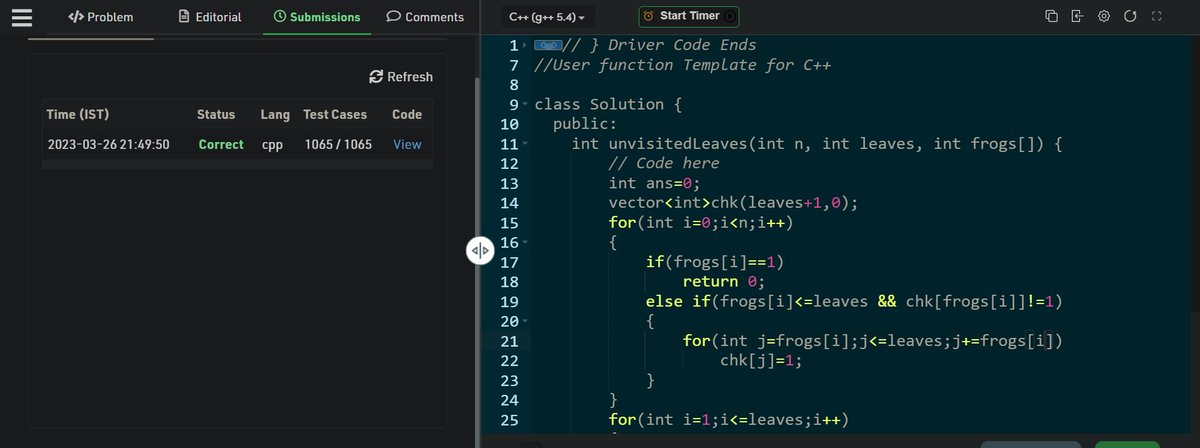Image resolution: width=1200 pixels, height=448 pixels.
Task: Click the 'return 0;' code line
Action: [724, 282]
